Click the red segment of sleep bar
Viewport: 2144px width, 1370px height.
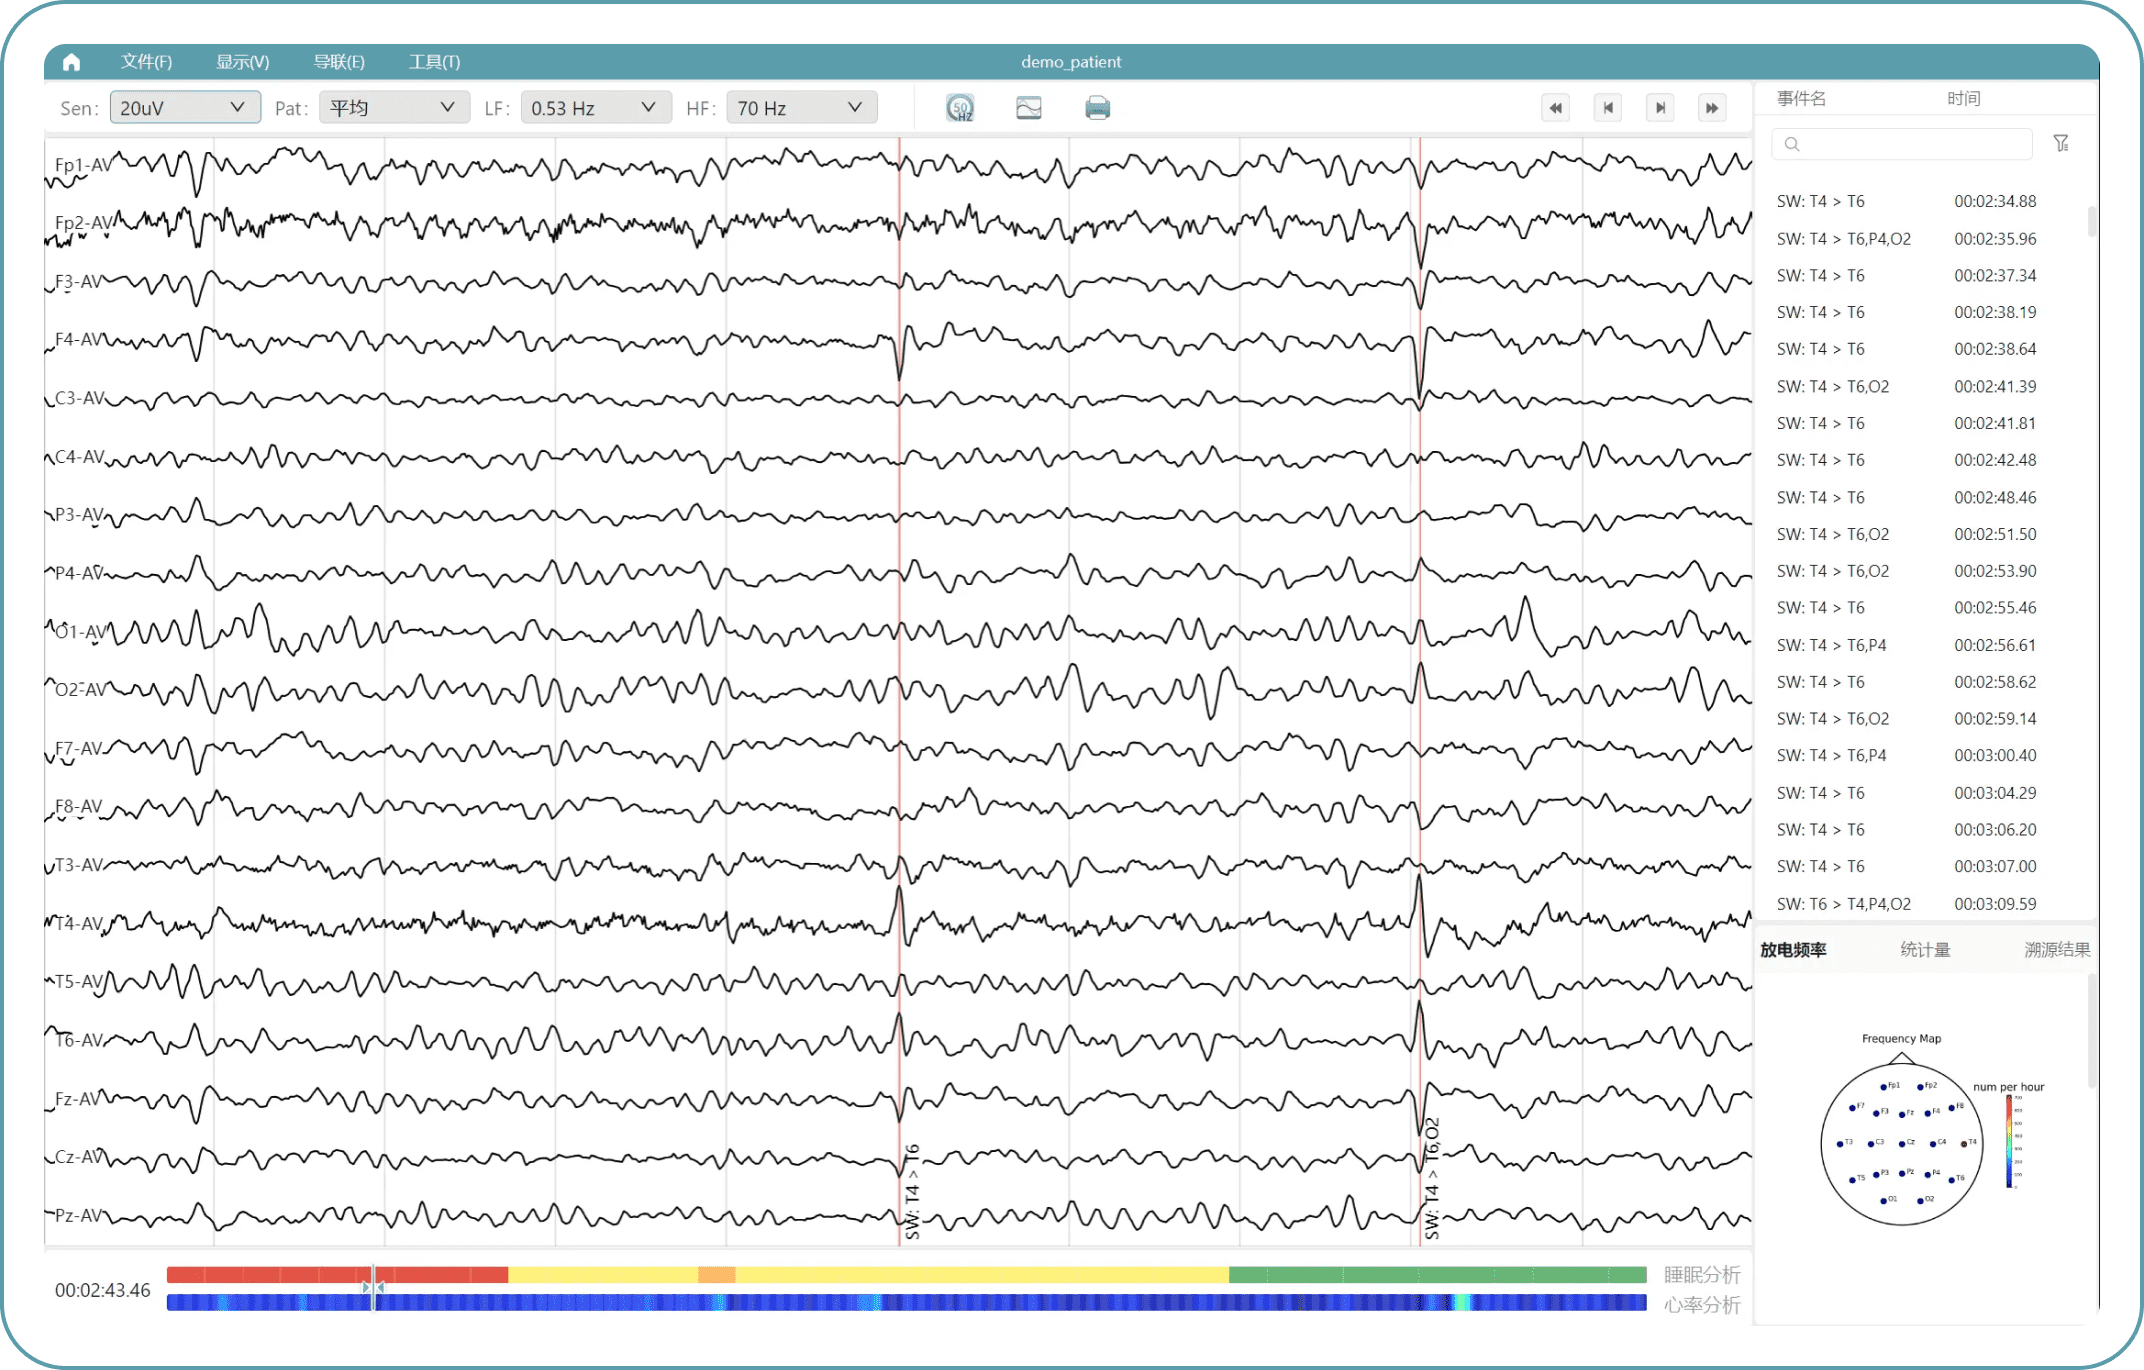(337, 1275)
